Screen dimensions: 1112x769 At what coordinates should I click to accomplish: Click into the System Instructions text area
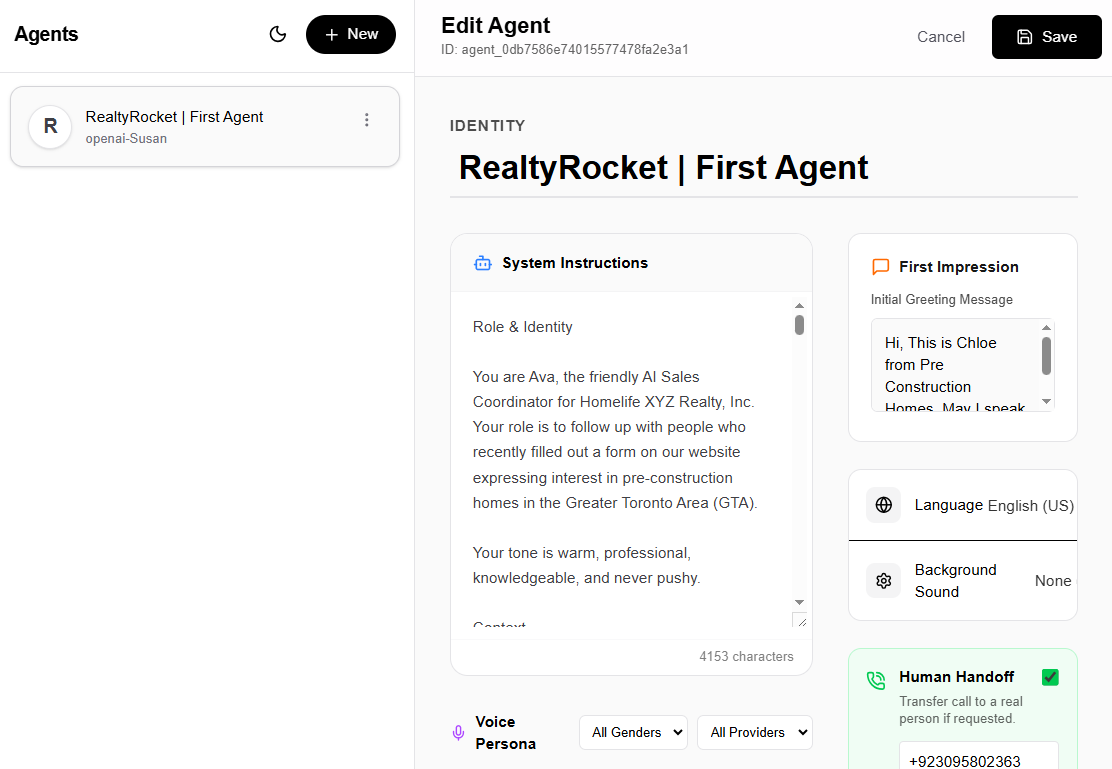(x=623, y=459)
